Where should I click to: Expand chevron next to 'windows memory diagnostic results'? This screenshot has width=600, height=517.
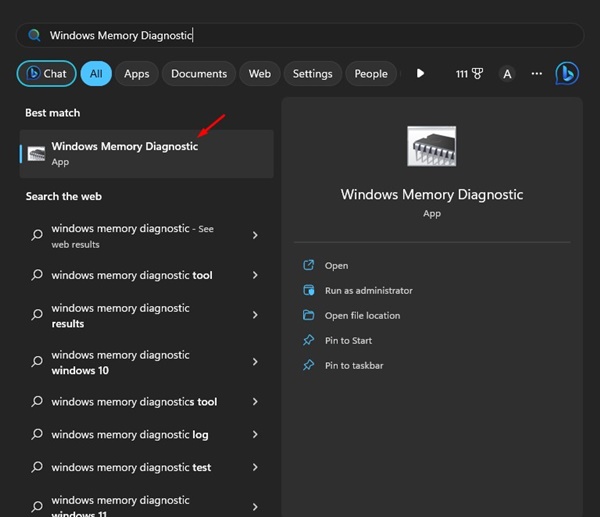click(255, 315)
